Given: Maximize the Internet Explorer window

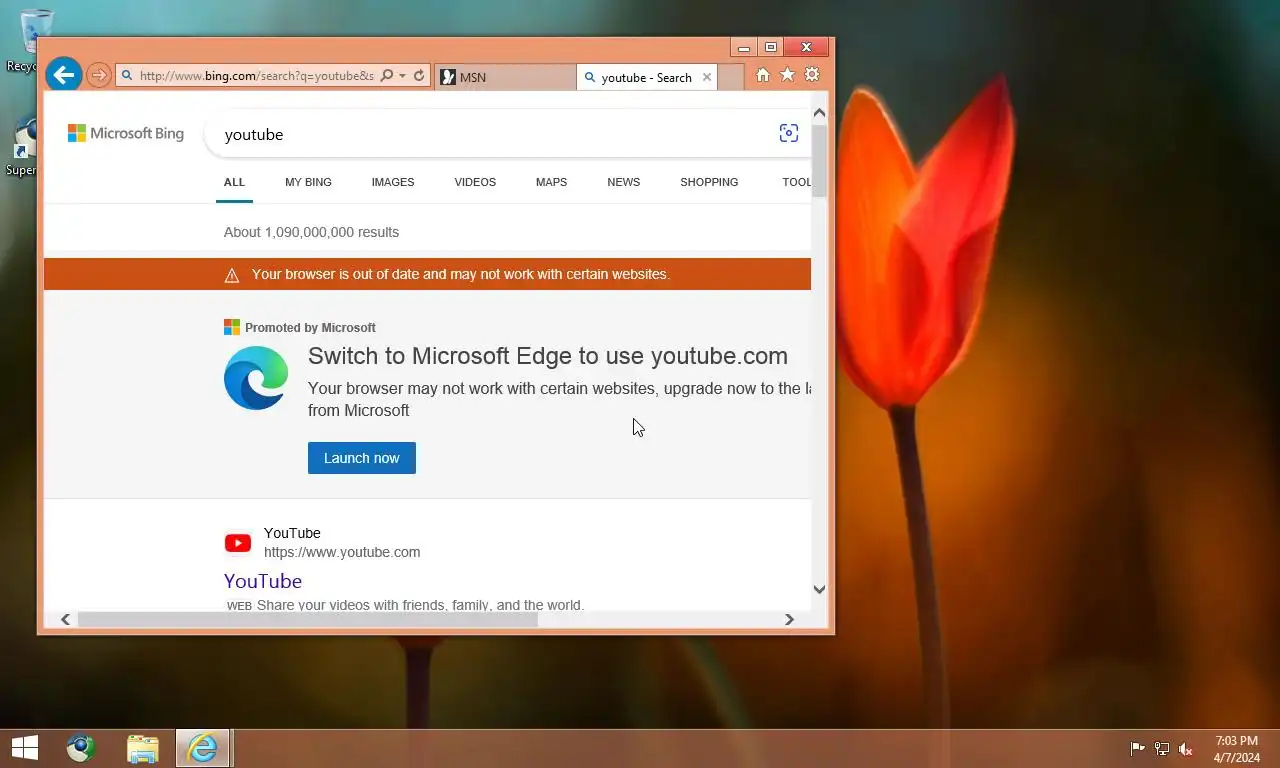Looking at the screenshot, I should (770, 47).
